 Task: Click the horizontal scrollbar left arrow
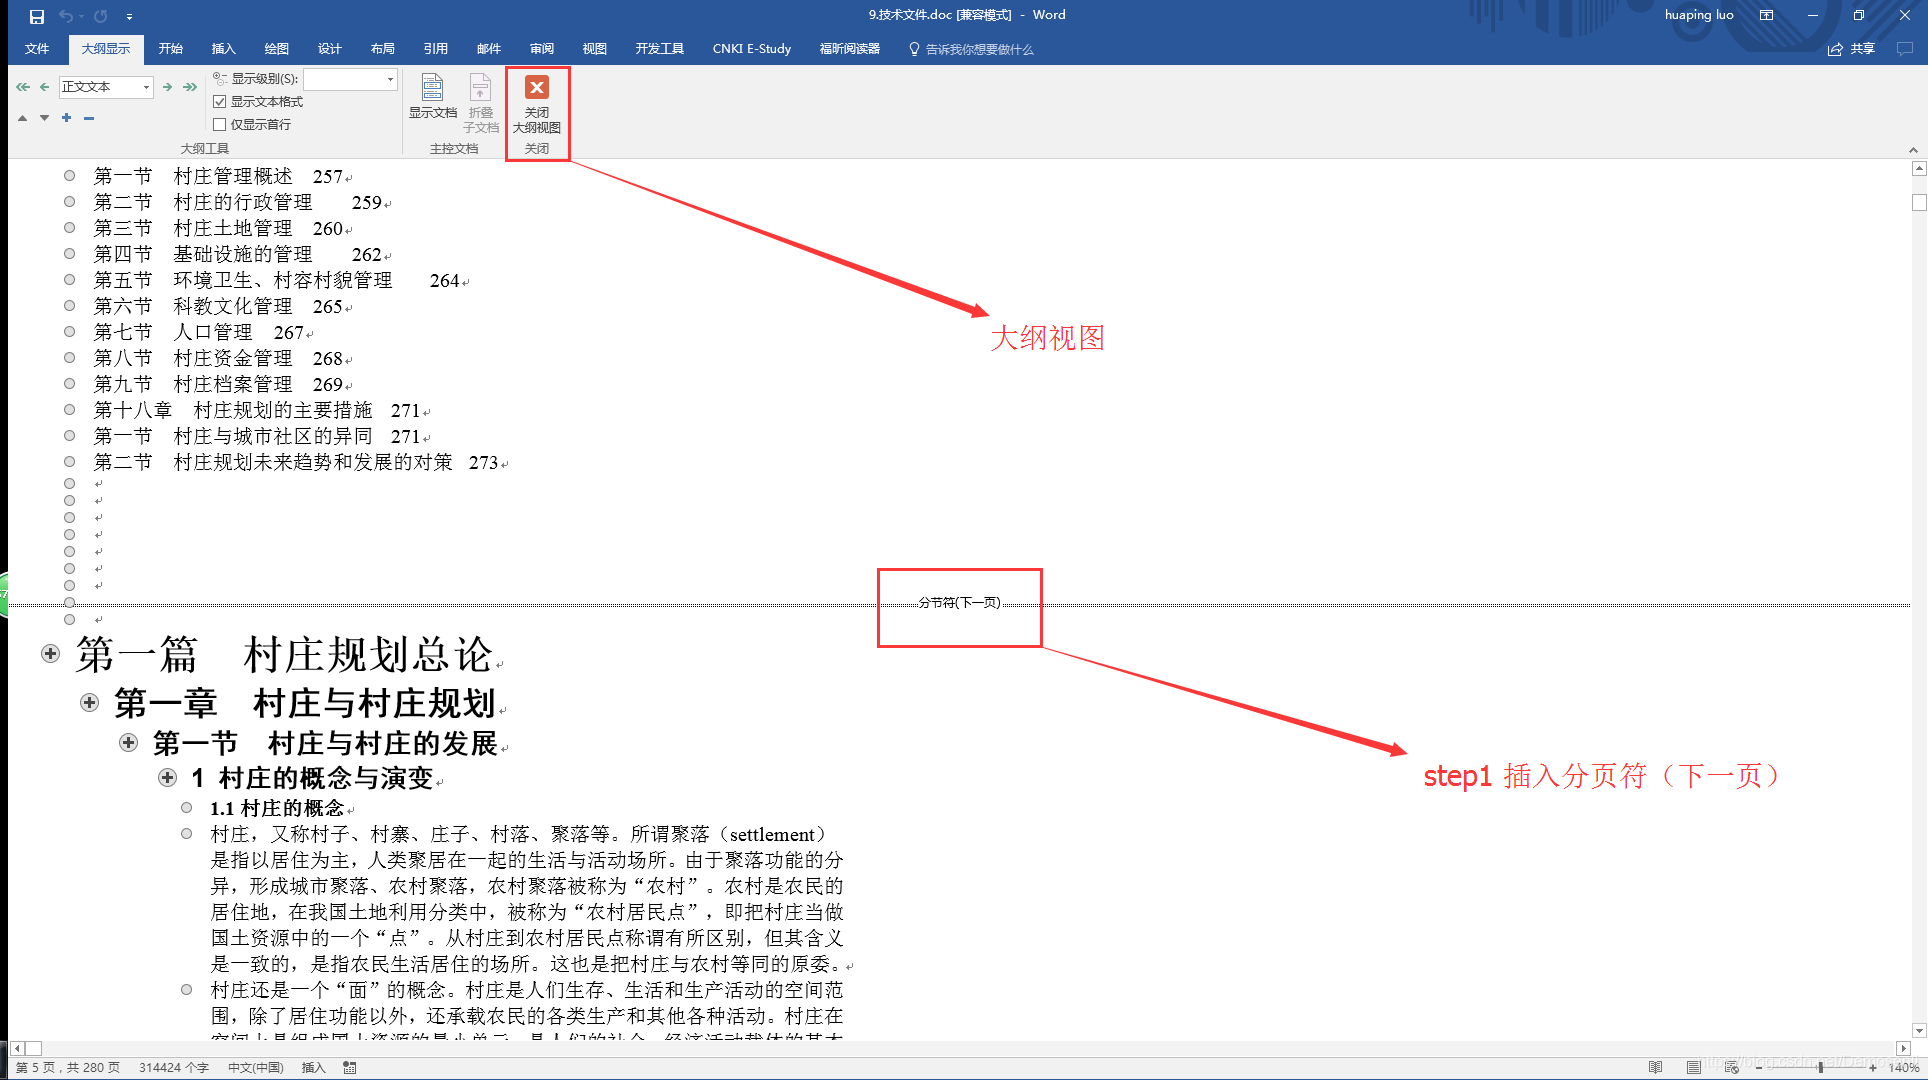click(17, 1048)
